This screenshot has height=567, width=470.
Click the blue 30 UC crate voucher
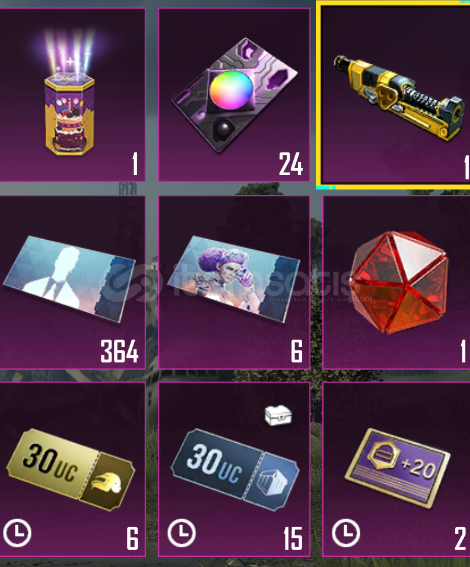pos(235,469)
